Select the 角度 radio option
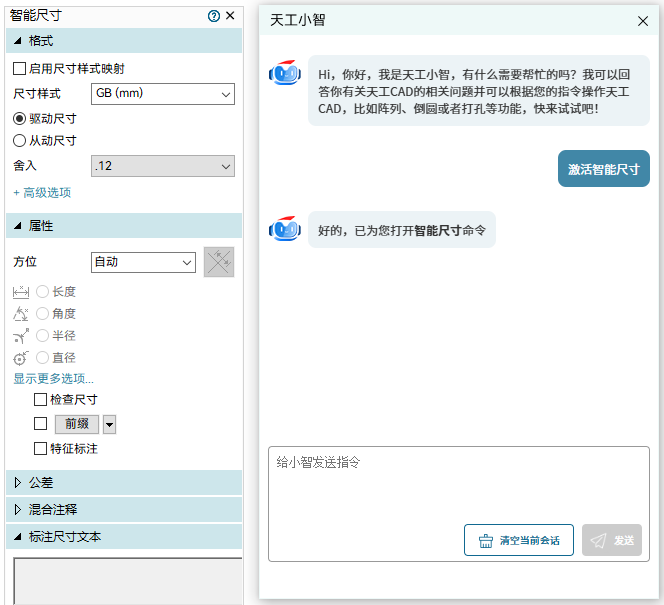This screenshot has height=605, width=664. click(42, 314)
